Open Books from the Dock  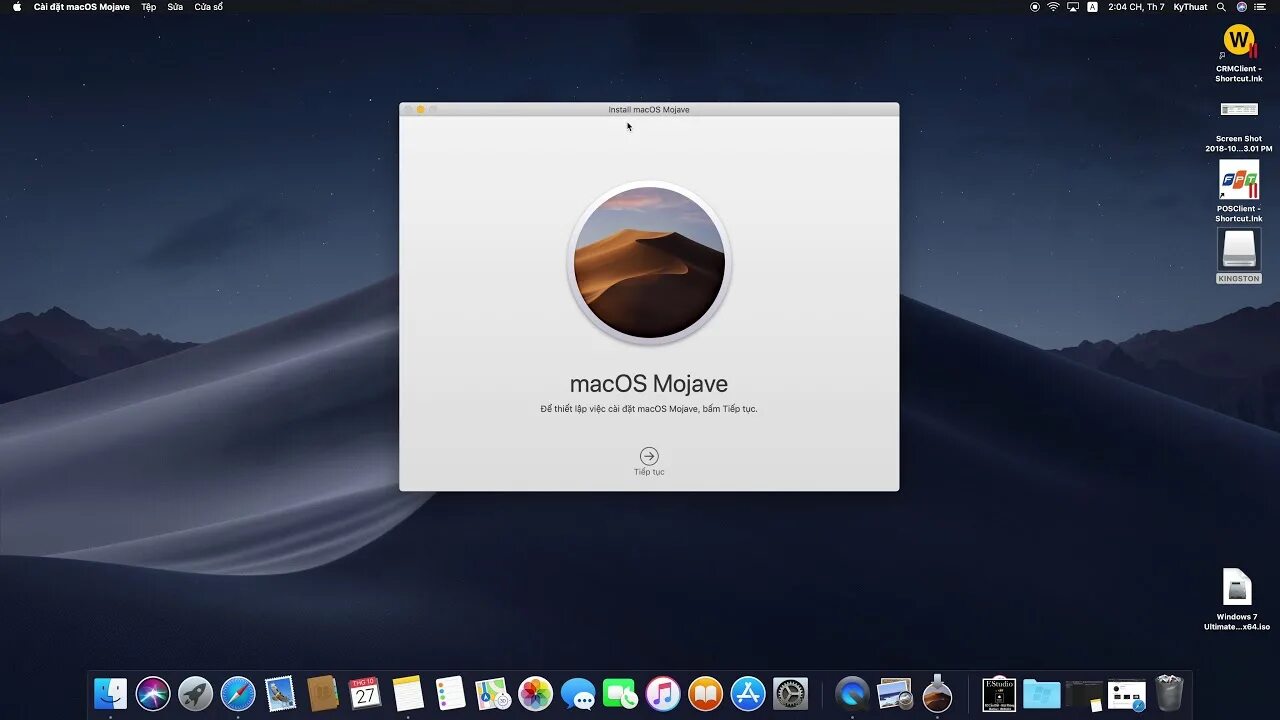[x=705, y=693]
